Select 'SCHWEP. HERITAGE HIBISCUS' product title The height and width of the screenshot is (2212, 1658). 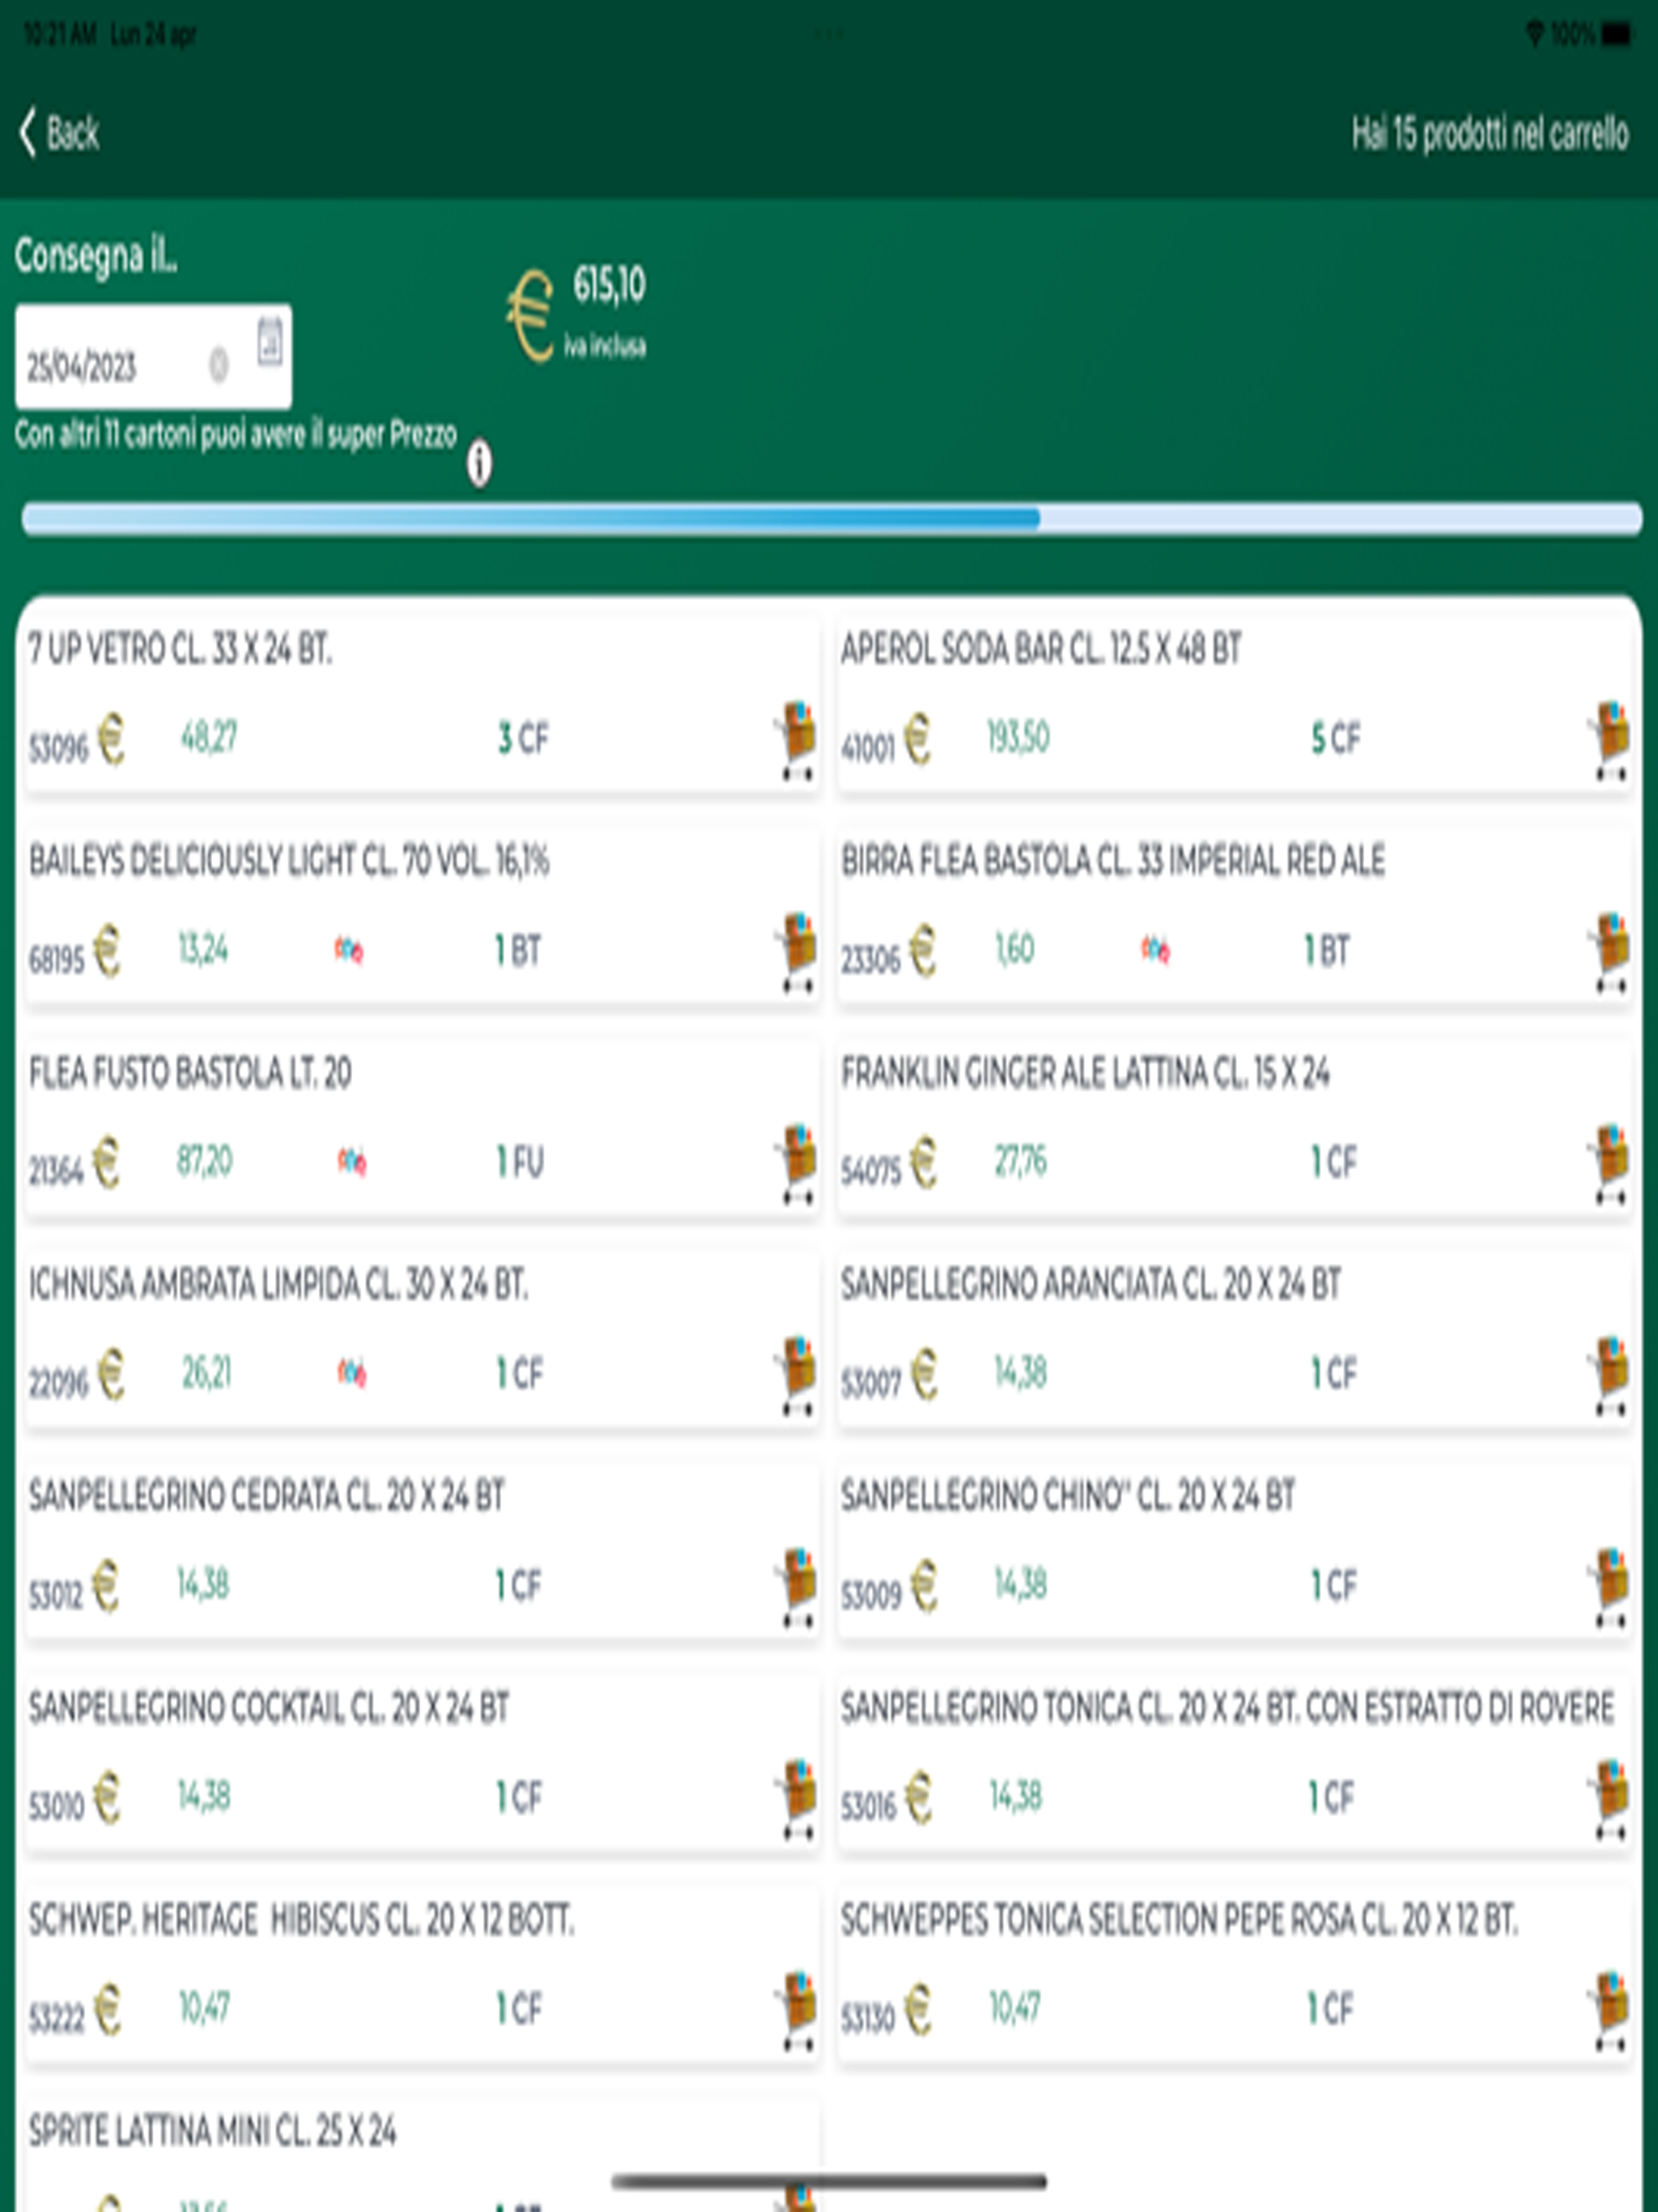(x=301, y=1920)
